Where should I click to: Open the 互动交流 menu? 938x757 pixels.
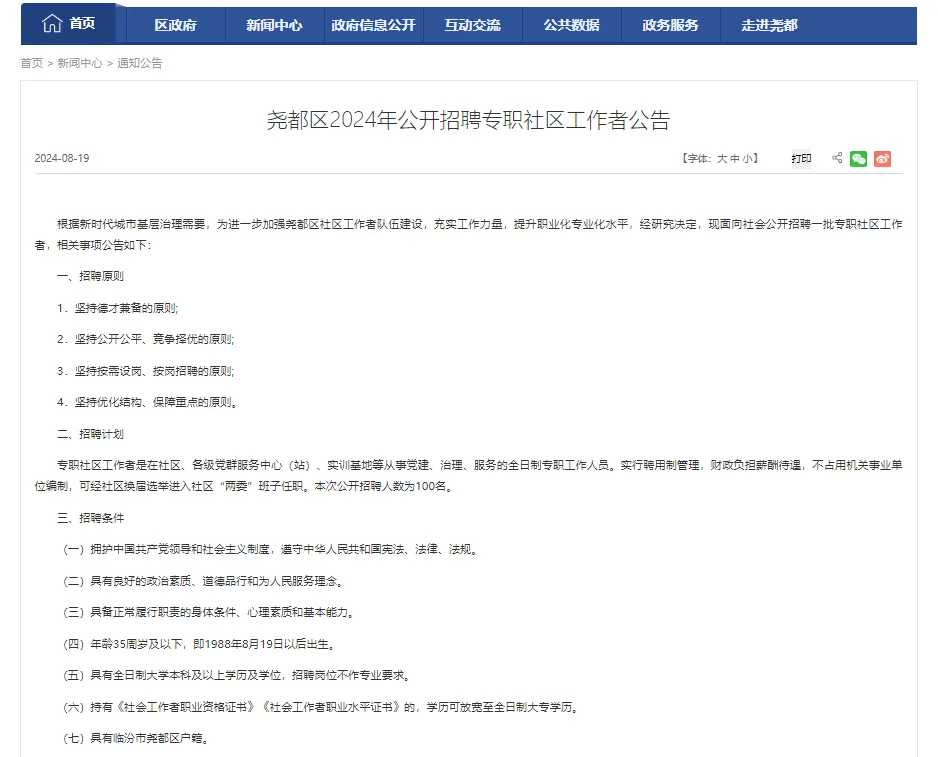(x=472, y=21)
